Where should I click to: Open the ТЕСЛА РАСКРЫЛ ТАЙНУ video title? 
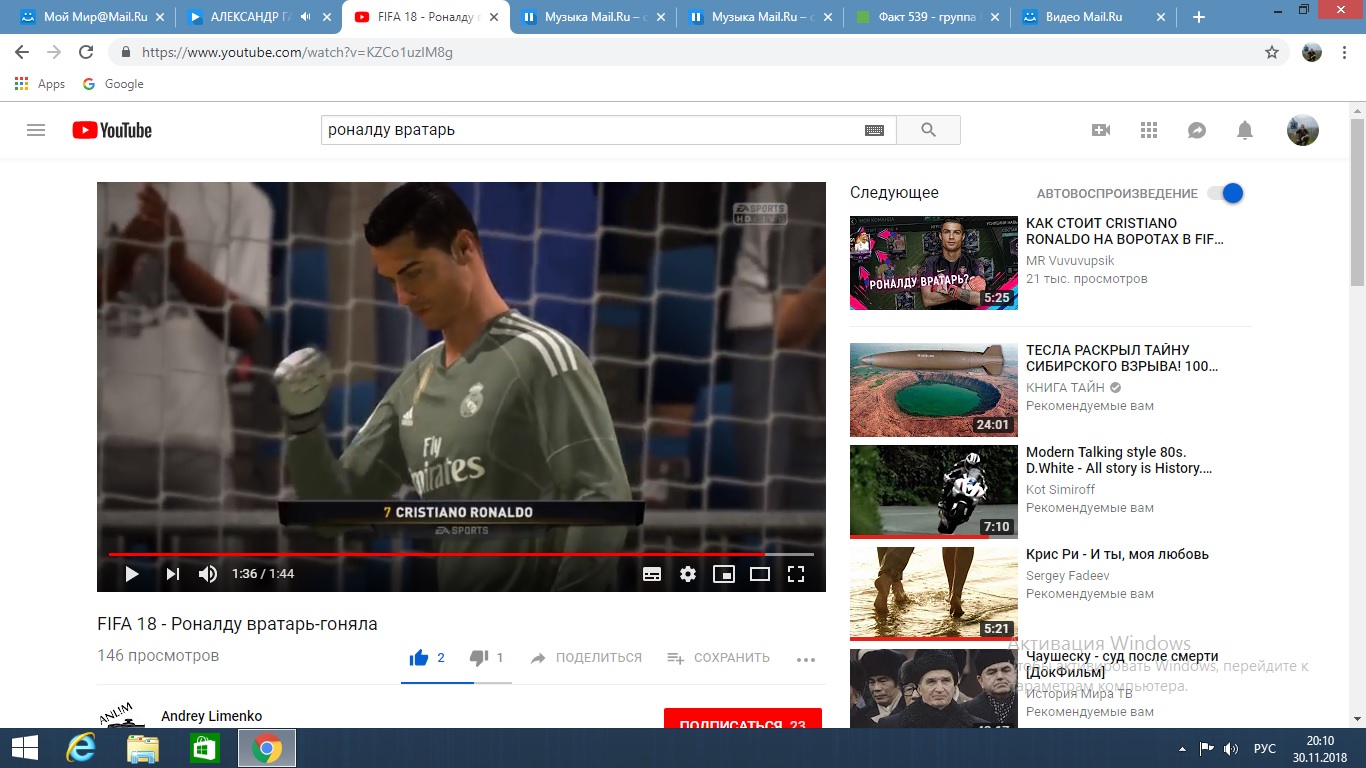click(1122, 359)
